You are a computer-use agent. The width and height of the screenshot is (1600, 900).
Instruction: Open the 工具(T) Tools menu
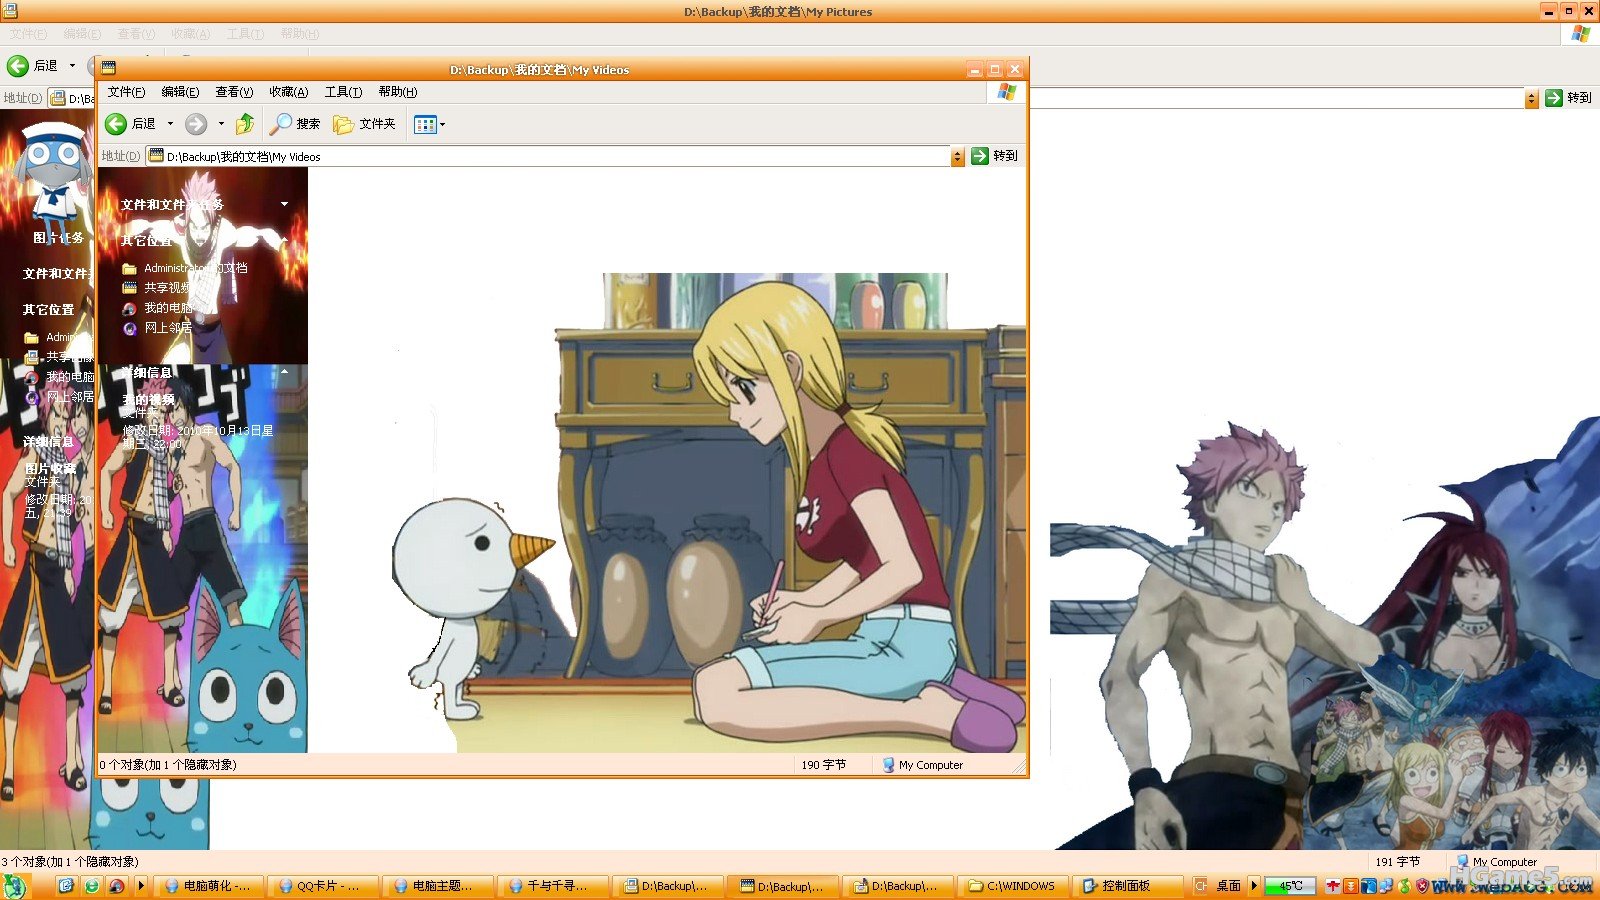point(343,92)
